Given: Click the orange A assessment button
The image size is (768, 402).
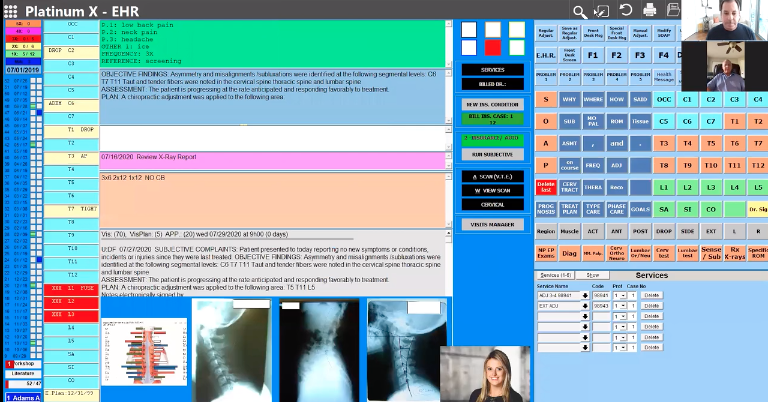Looking at the screenshot, I should pyautogui.click(x=546, y=143).
